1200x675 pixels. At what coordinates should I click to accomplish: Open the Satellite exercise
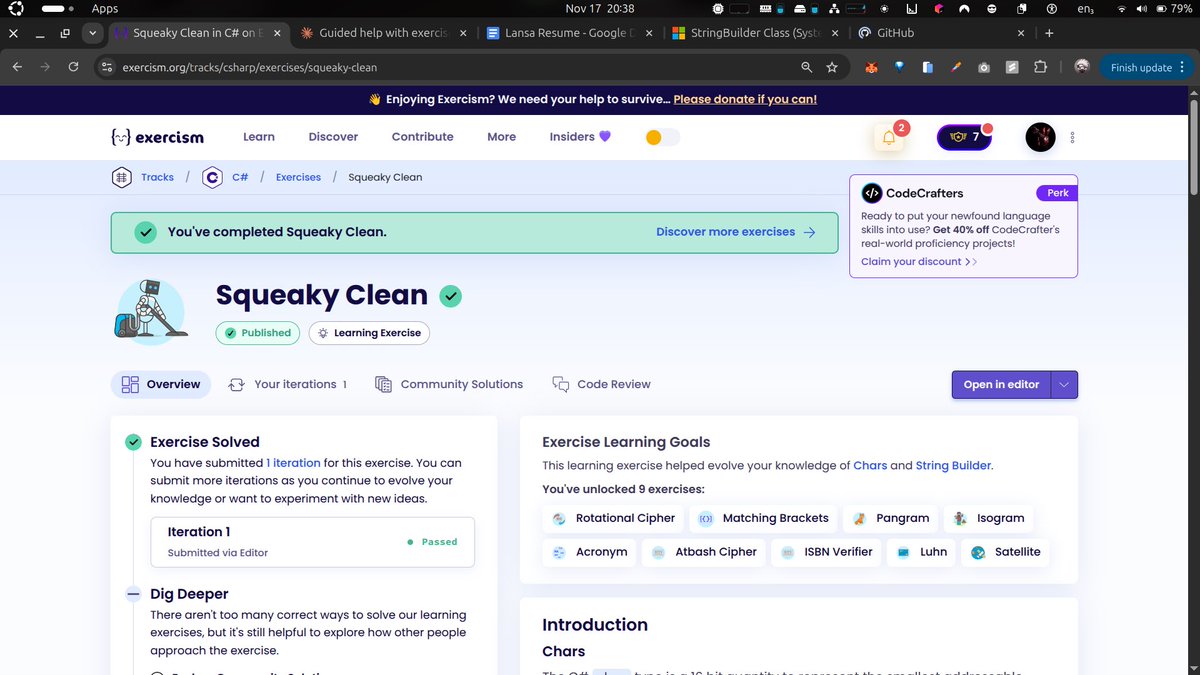pos(1005,552)
